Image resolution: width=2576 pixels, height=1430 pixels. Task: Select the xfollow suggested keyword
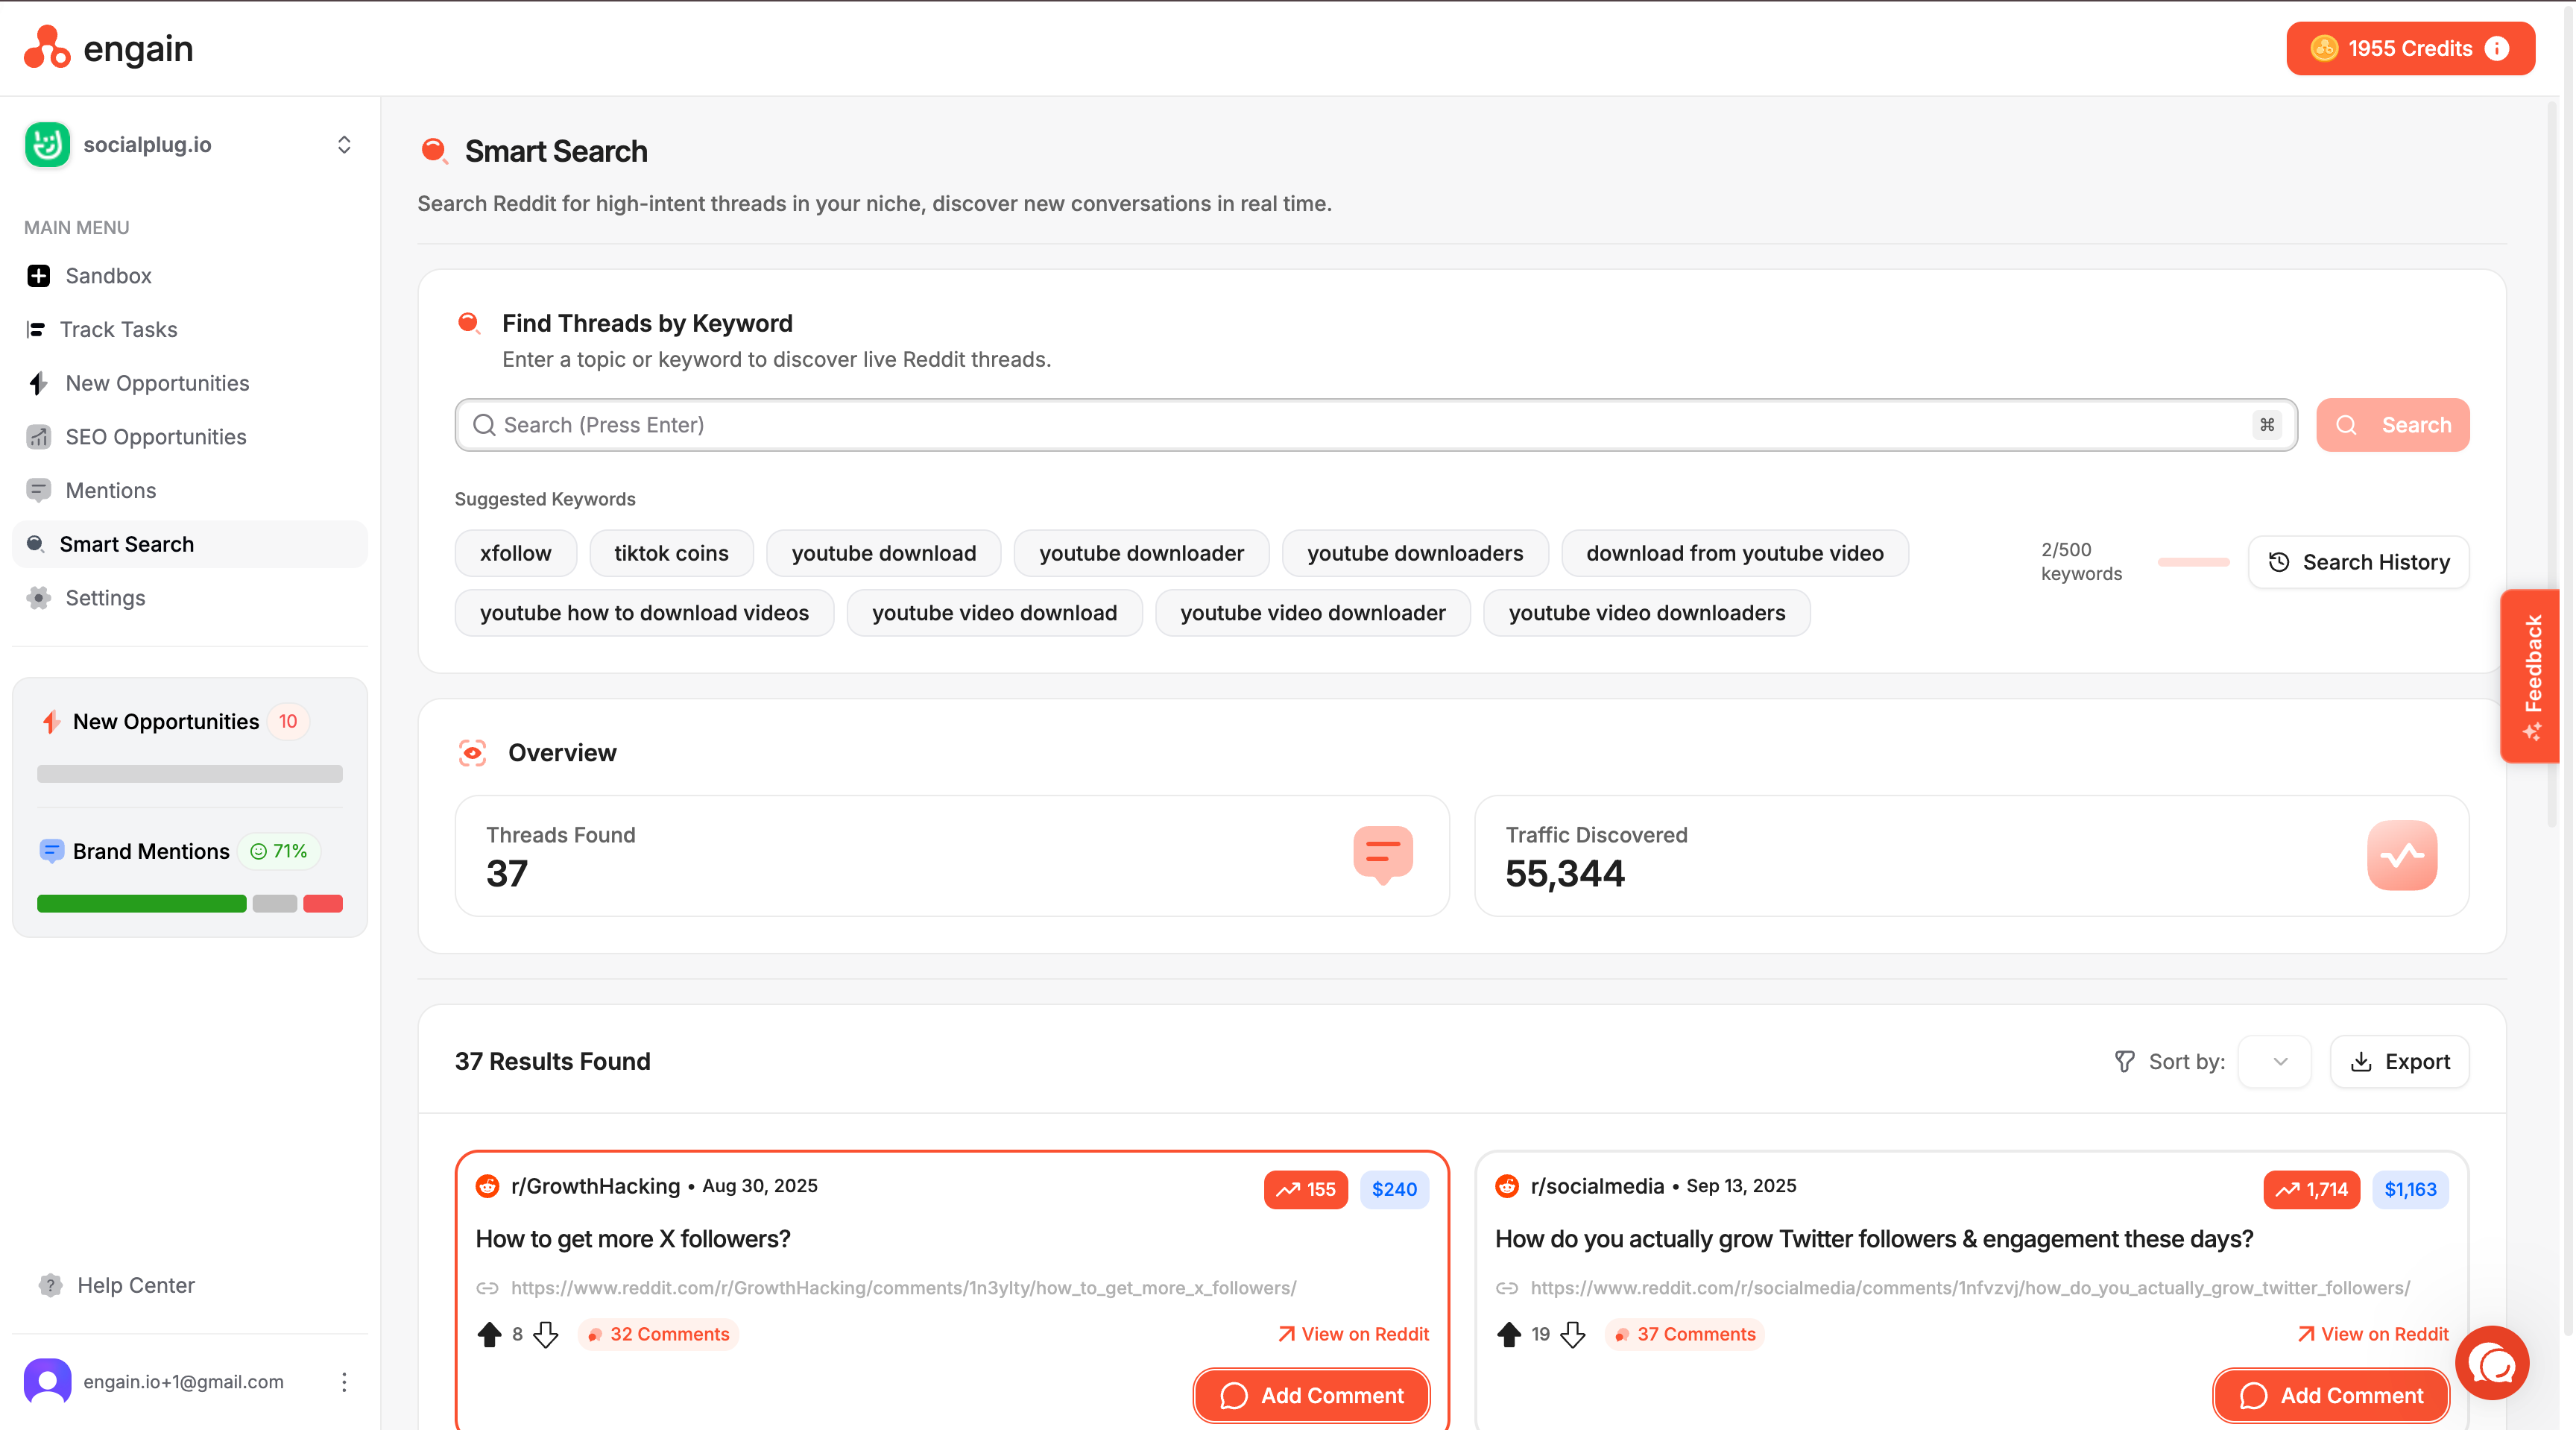pyautogui.click(x=515, y=553)
